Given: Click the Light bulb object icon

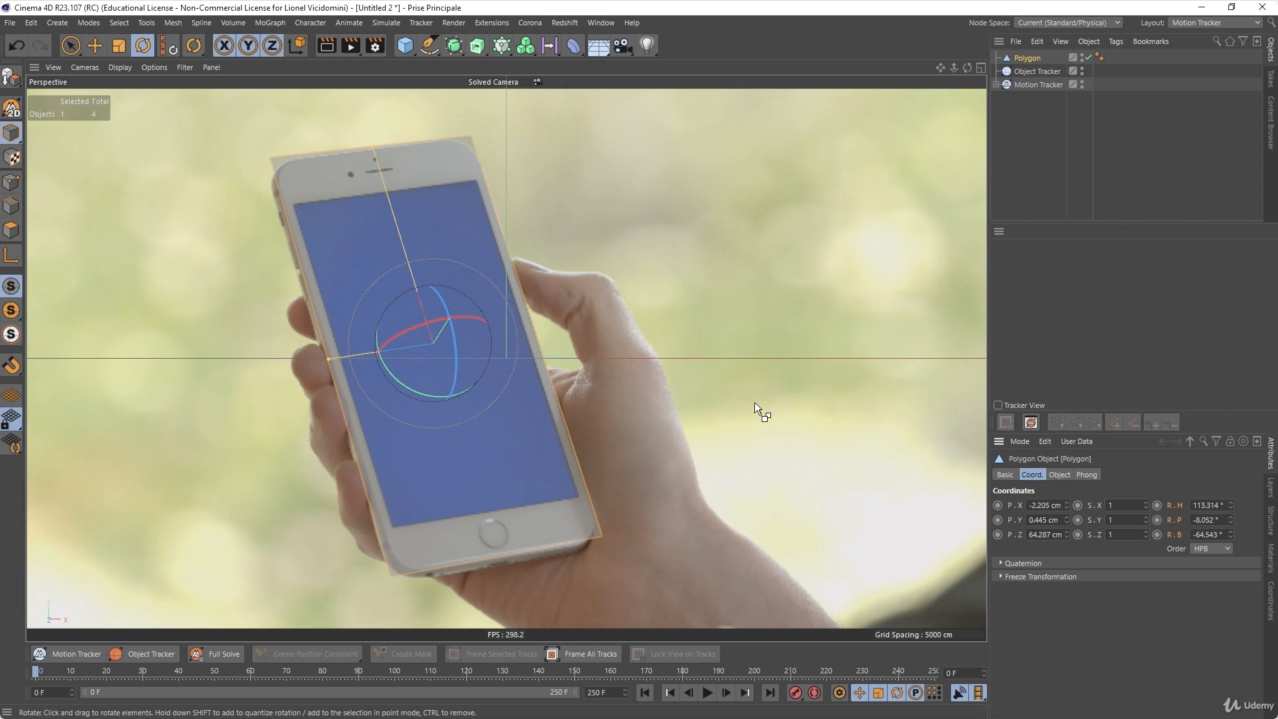Looking at the screenshot, I should pos(647,45).
